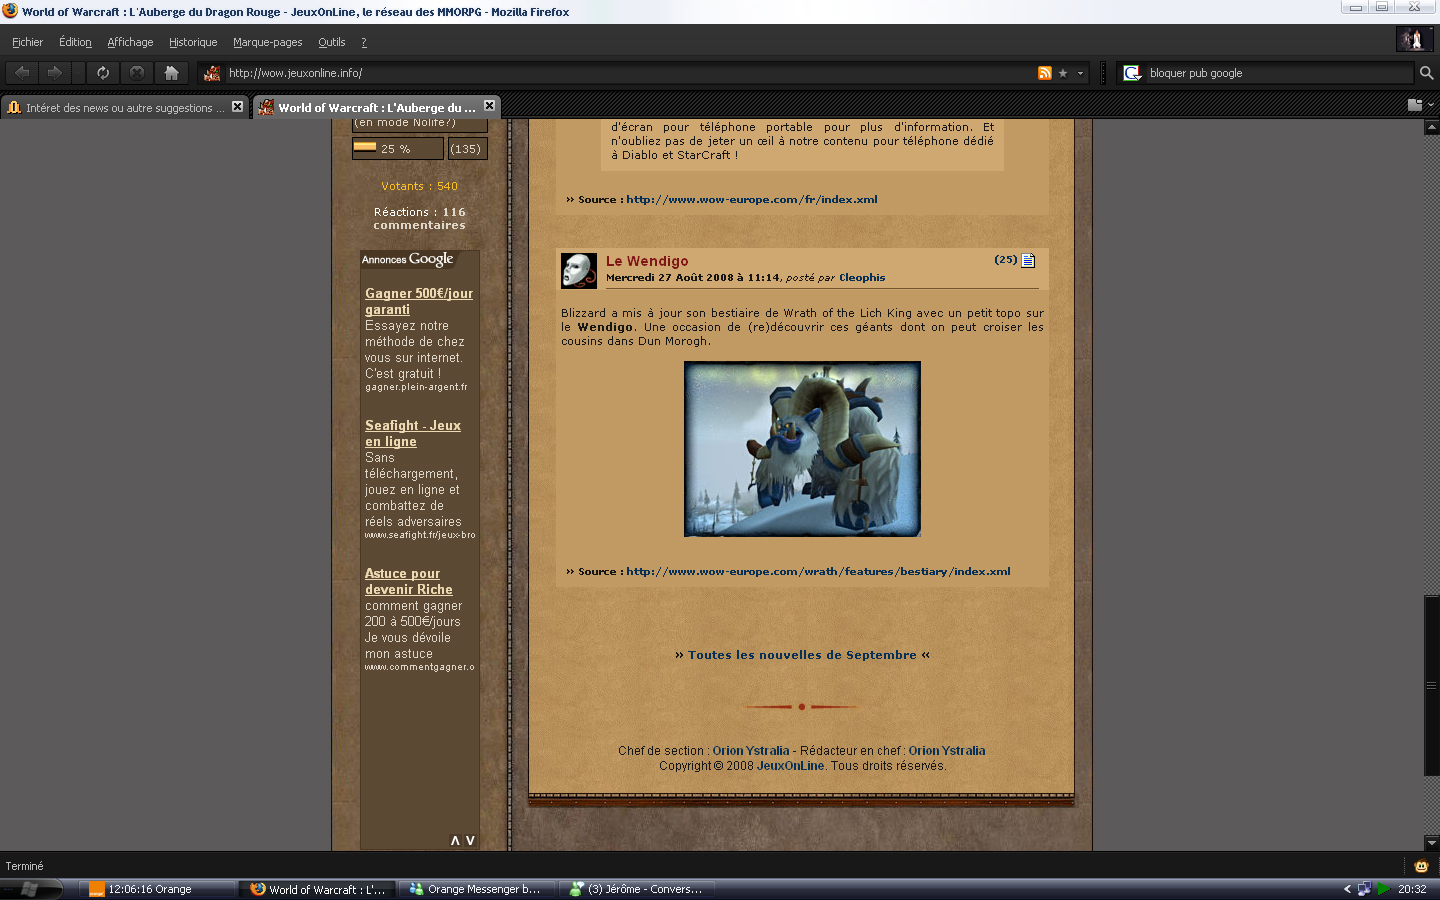
Task: Open author link 'Cleophis'
Action: tap(862, 278)
